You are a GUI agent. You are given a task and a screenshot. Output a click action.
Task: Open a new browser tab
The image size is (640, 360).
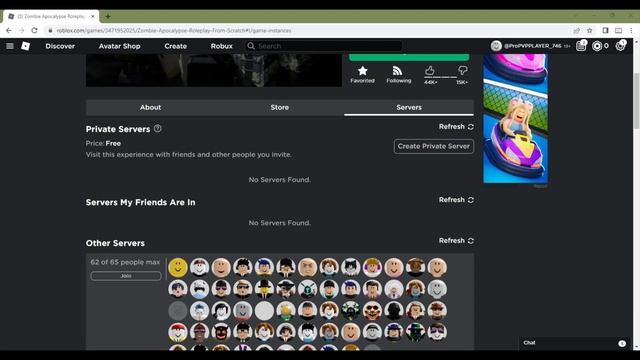tap(108, 16)
